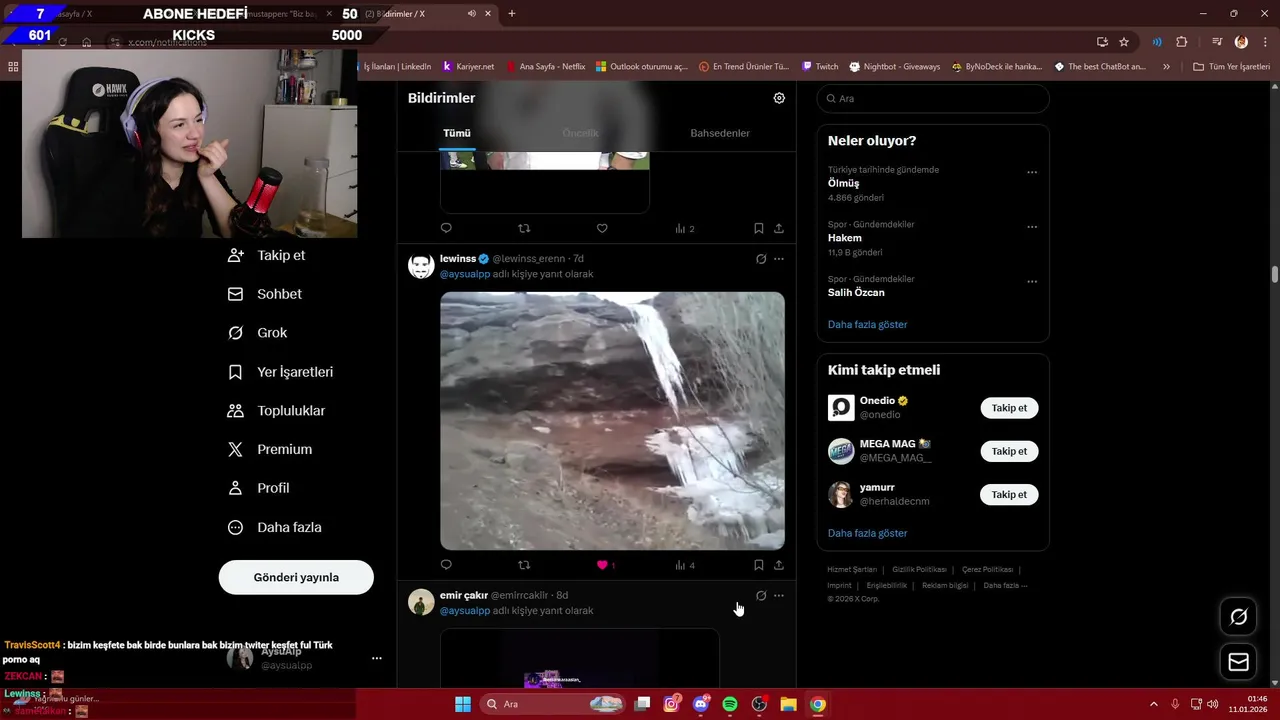Open Windows Start menu
Image resolution: width=1280 pixels, height=720 pixels.
pos(463,704)
